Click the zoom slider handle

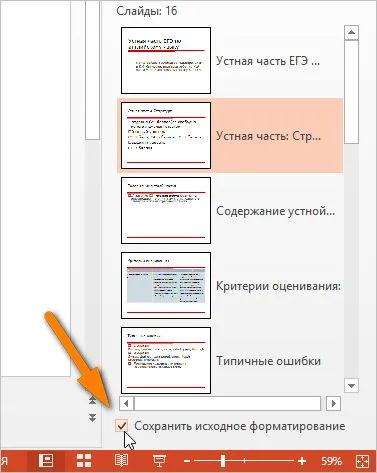(223, 461)
